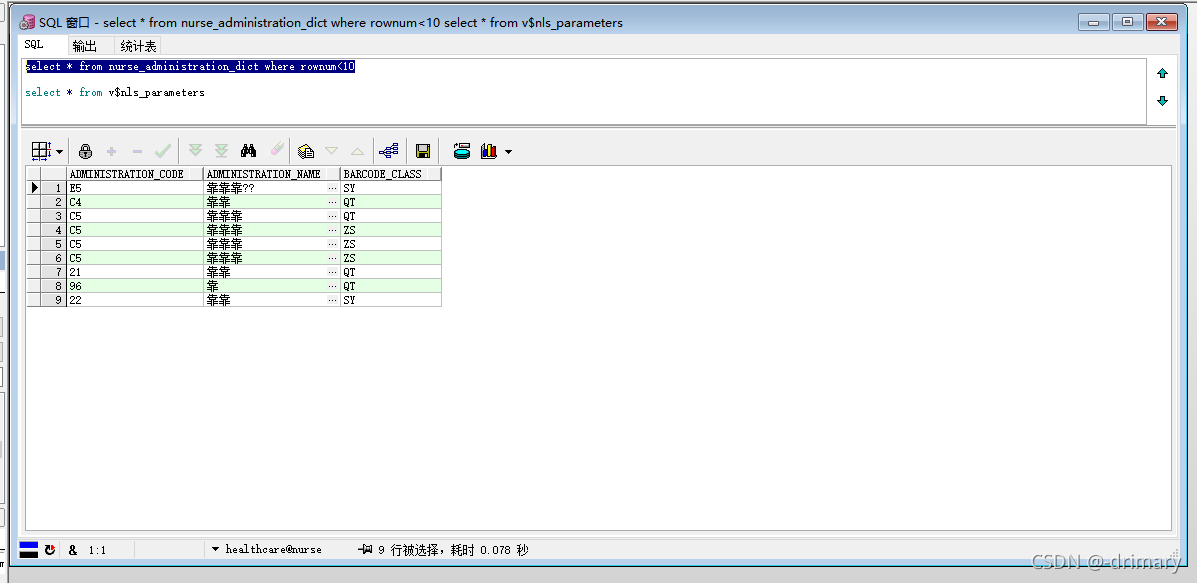Toggle the record set lock padlock
1197x583 pixels.
coord(86,150)
